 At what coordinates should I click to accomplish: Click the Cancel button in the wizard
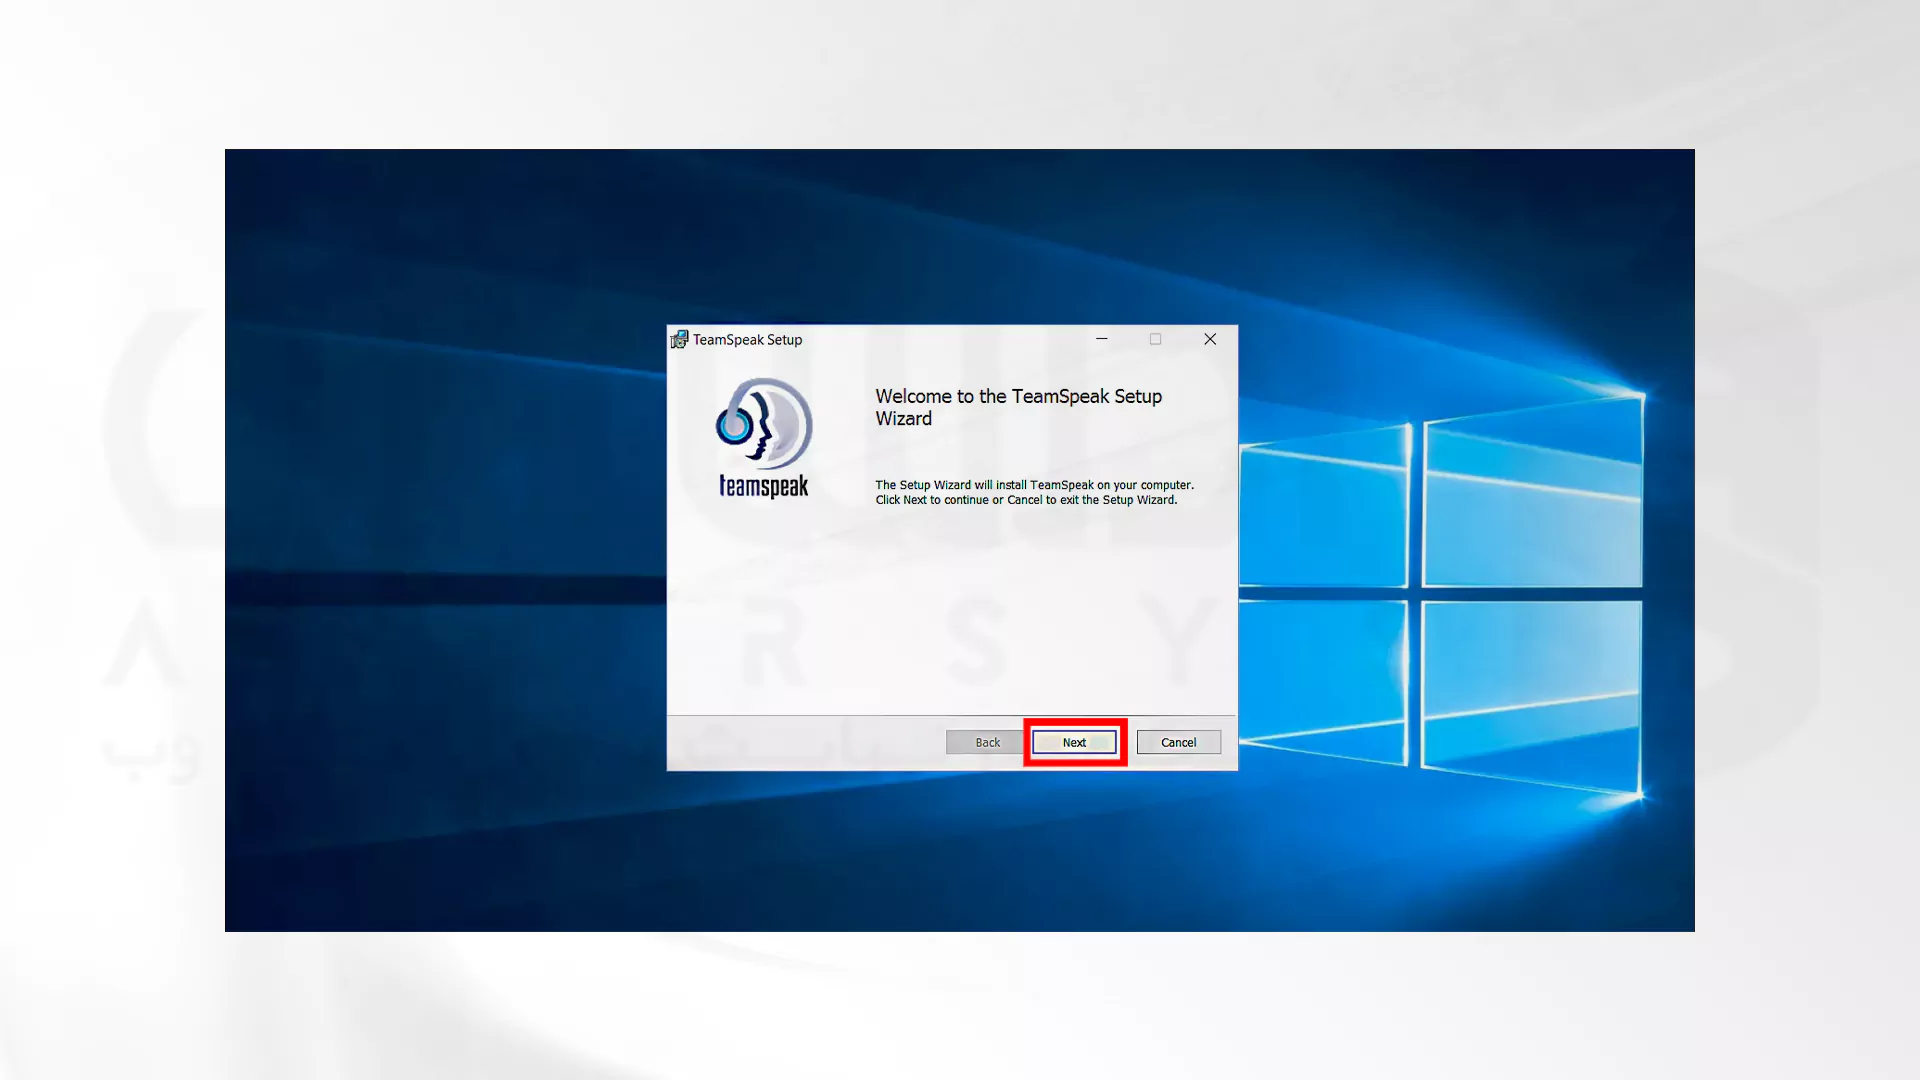1178,742
